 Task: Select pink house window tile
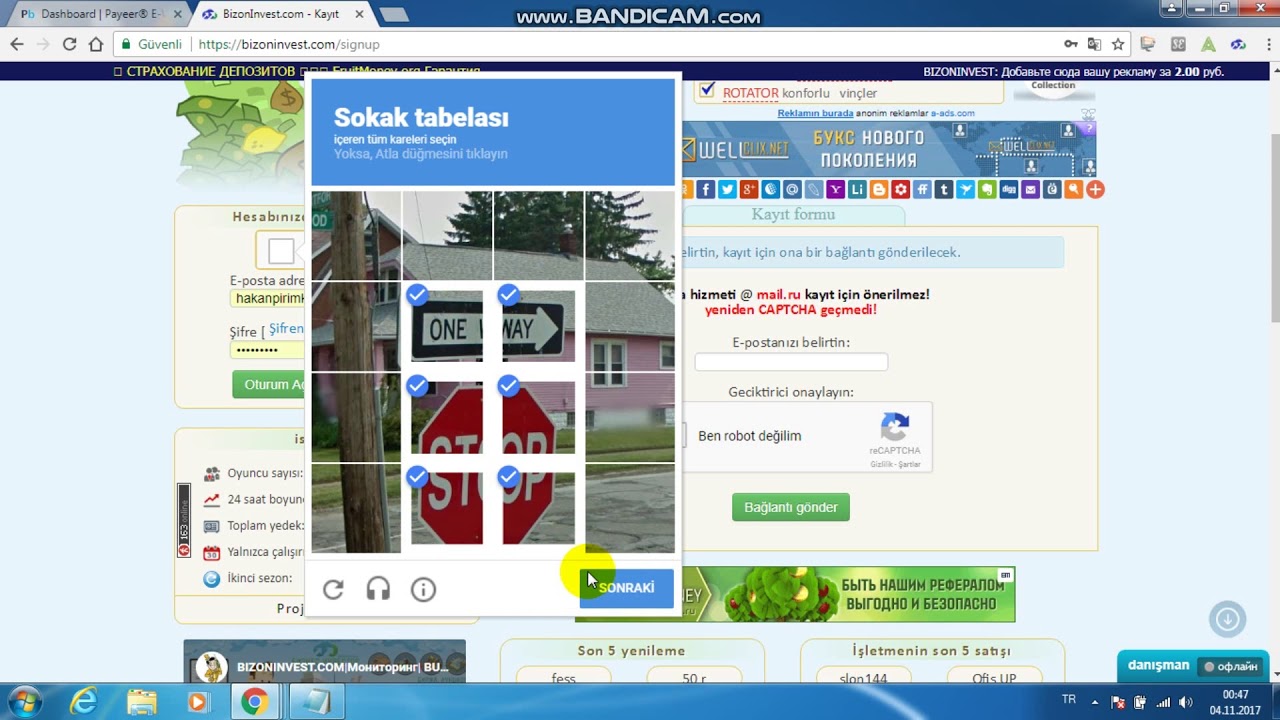[630, 327]
